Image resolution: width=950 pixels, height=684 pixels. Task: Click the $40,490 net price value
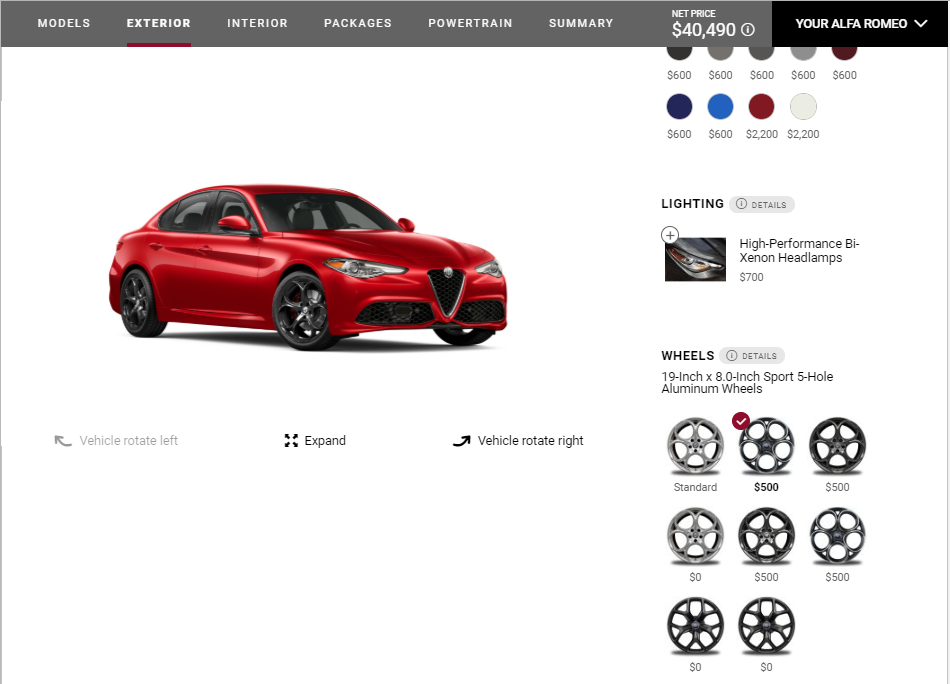704,30
